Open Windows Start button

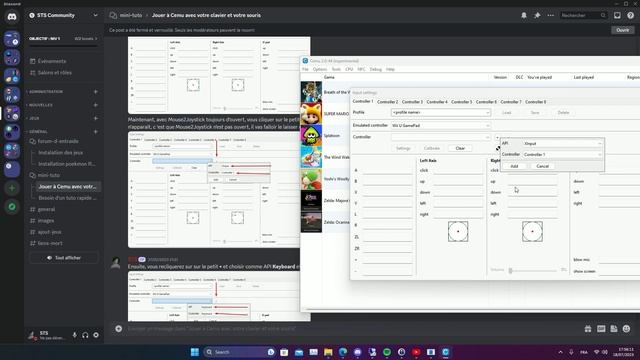click(195, 352)
